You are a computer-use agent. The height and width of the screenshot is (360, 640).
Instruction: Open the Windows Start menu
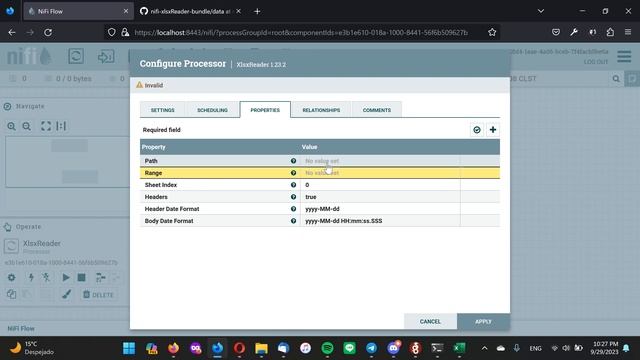(x=129, y=348)
